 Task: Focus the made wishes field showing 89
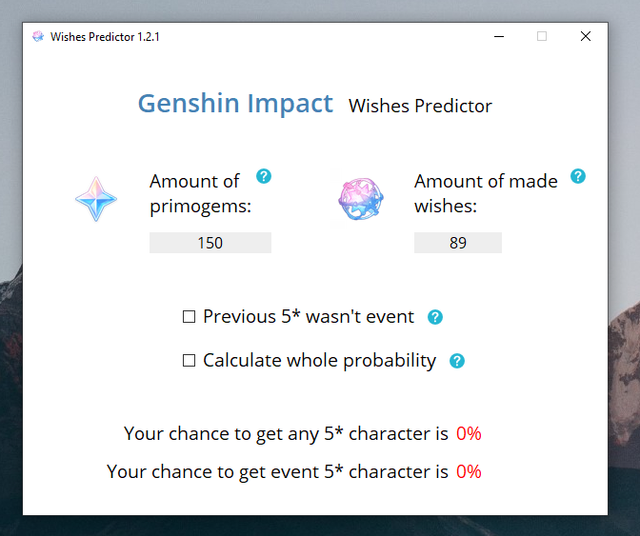(x=458, y=243)
